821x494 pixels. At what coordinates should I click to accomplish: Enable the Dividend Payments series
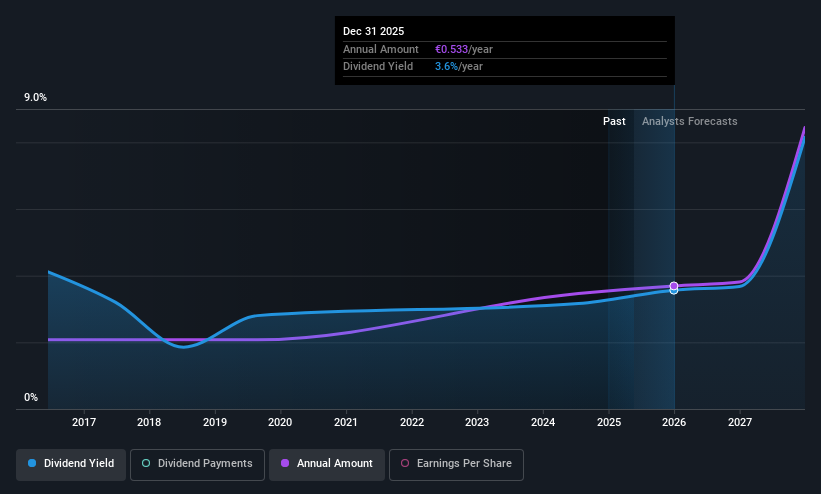[197, 465]
